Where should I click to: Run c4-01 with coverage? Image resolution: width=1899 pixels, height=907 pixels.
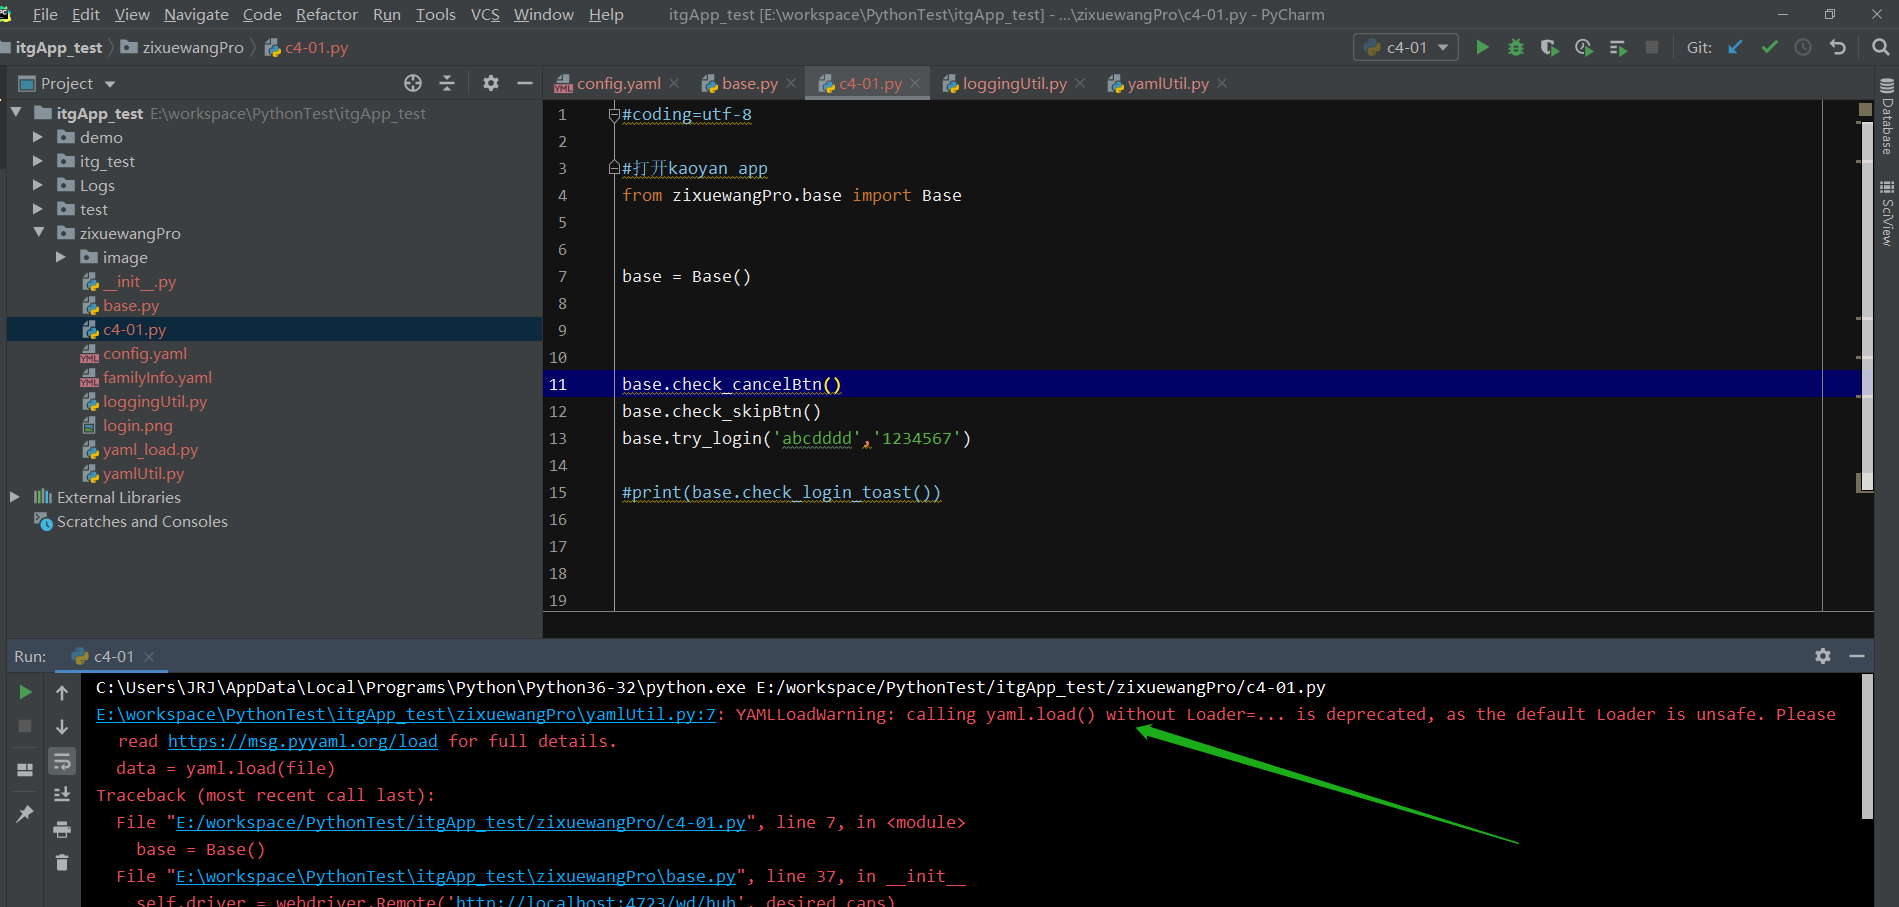(1549, 47)
